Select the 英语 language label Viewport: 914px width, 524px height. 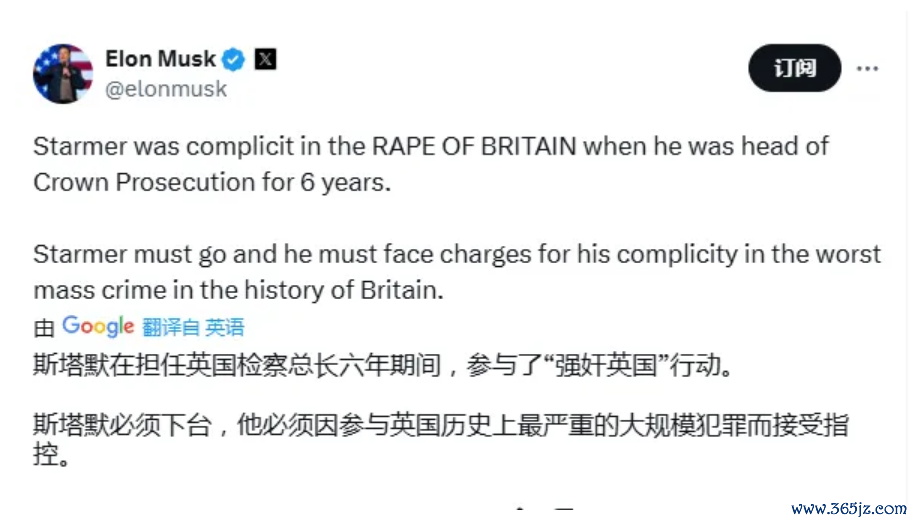[225, 327]
